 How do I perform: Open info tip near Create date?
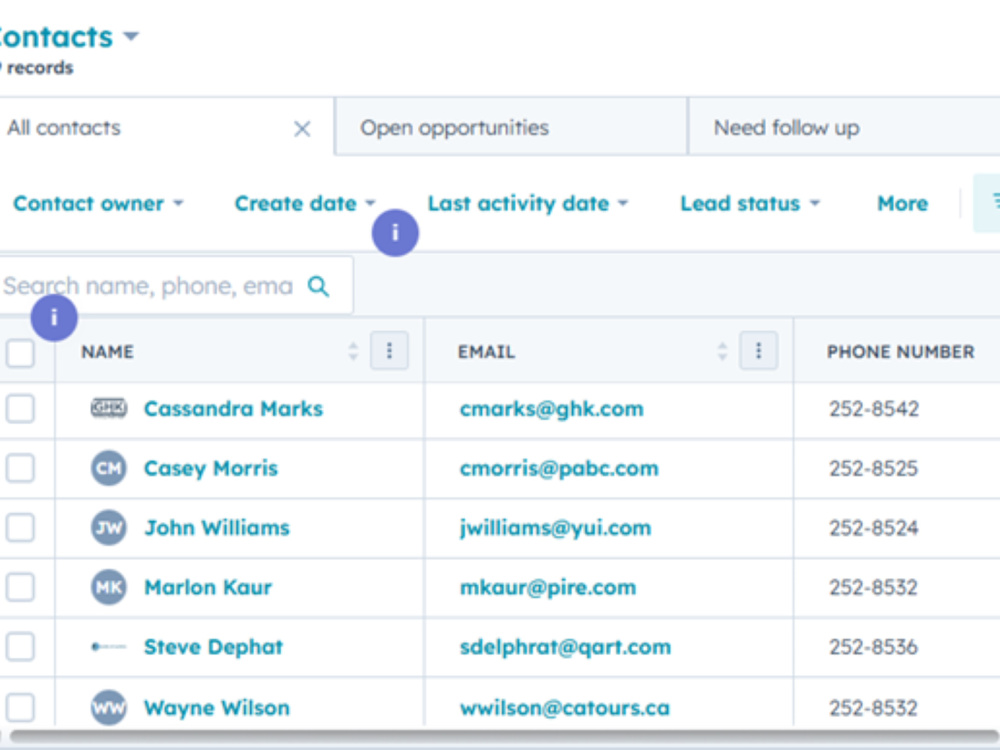pyautogui.click(x=395, y=233)
